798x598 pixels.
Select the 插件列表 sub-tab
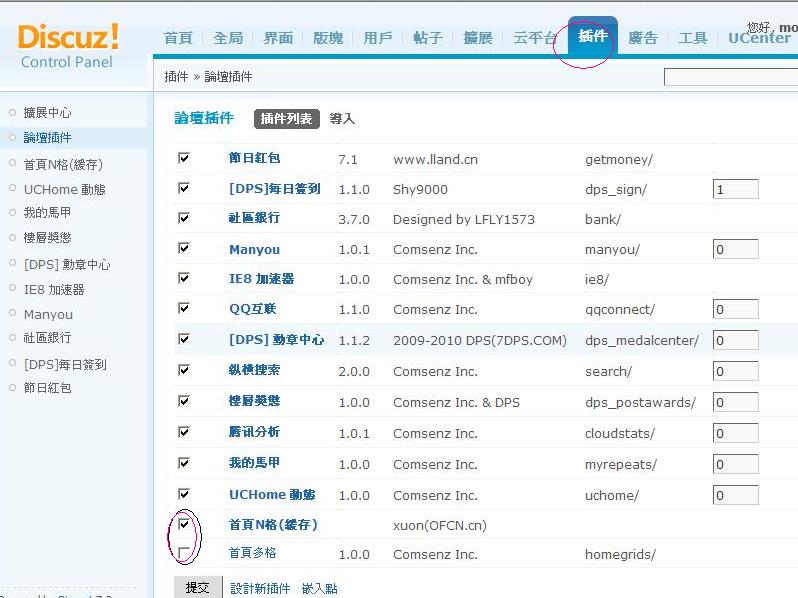(287, 119)
